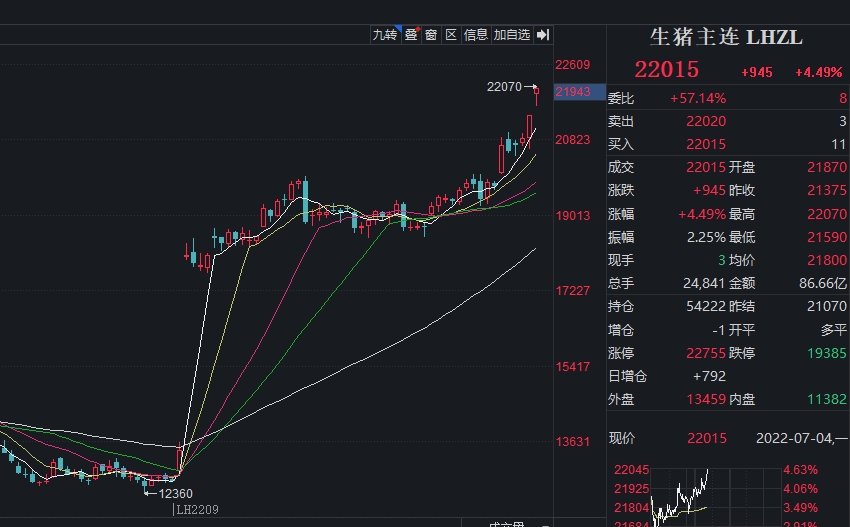
Task: Click the 买入 bid price 22015
Action: (x=705, y=144)
